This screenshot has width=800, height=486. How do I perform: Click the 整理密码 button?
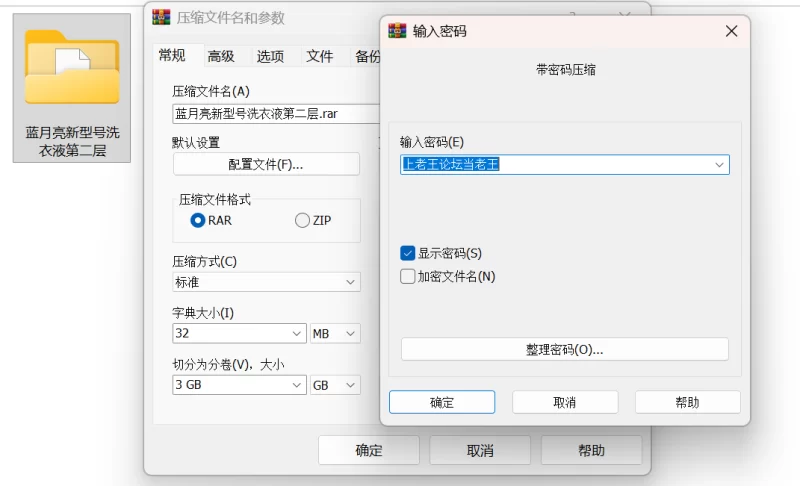pyautogui.click(x=564, y=350)
